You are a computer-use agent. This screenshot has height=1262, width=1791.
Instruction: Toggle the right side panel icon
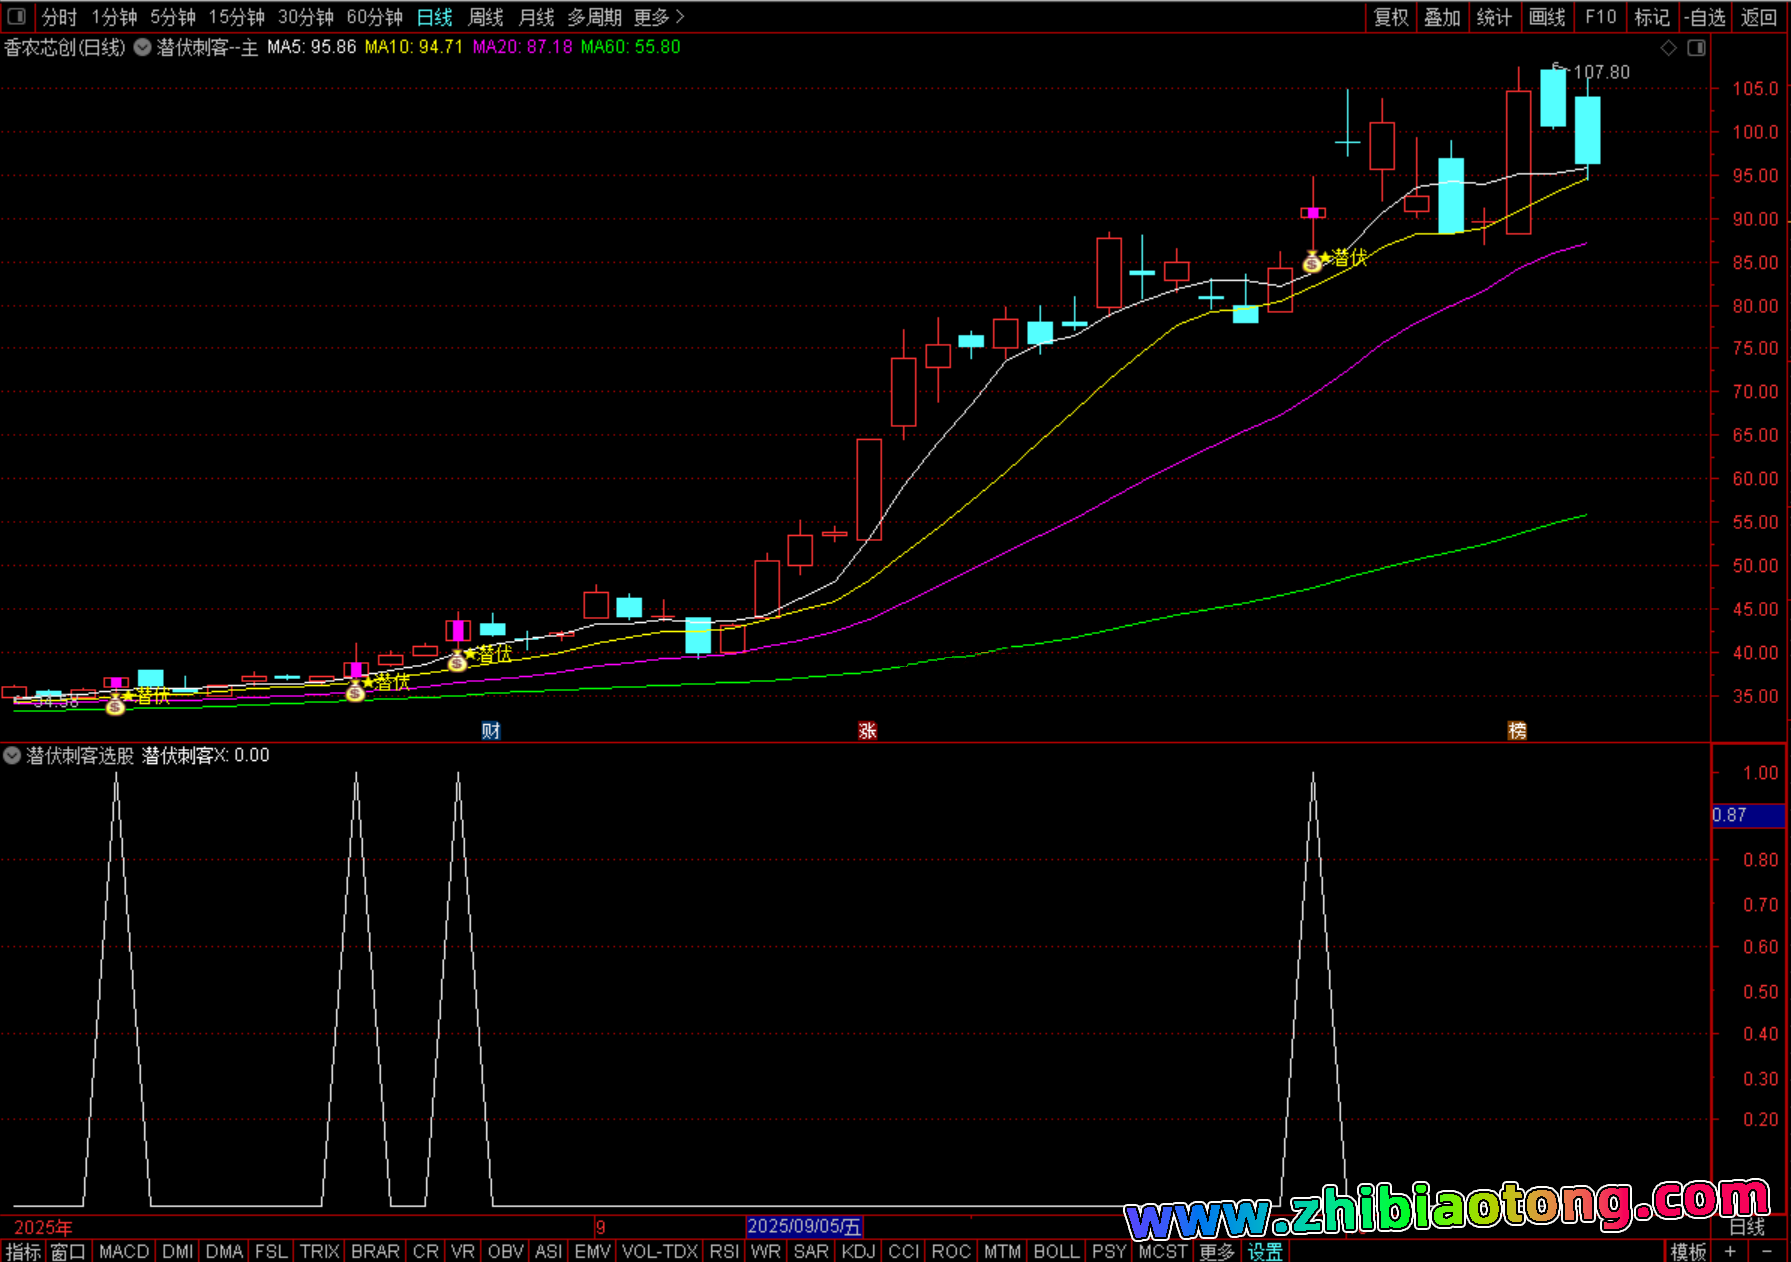pyautogui.click(x=1696, y=48)
